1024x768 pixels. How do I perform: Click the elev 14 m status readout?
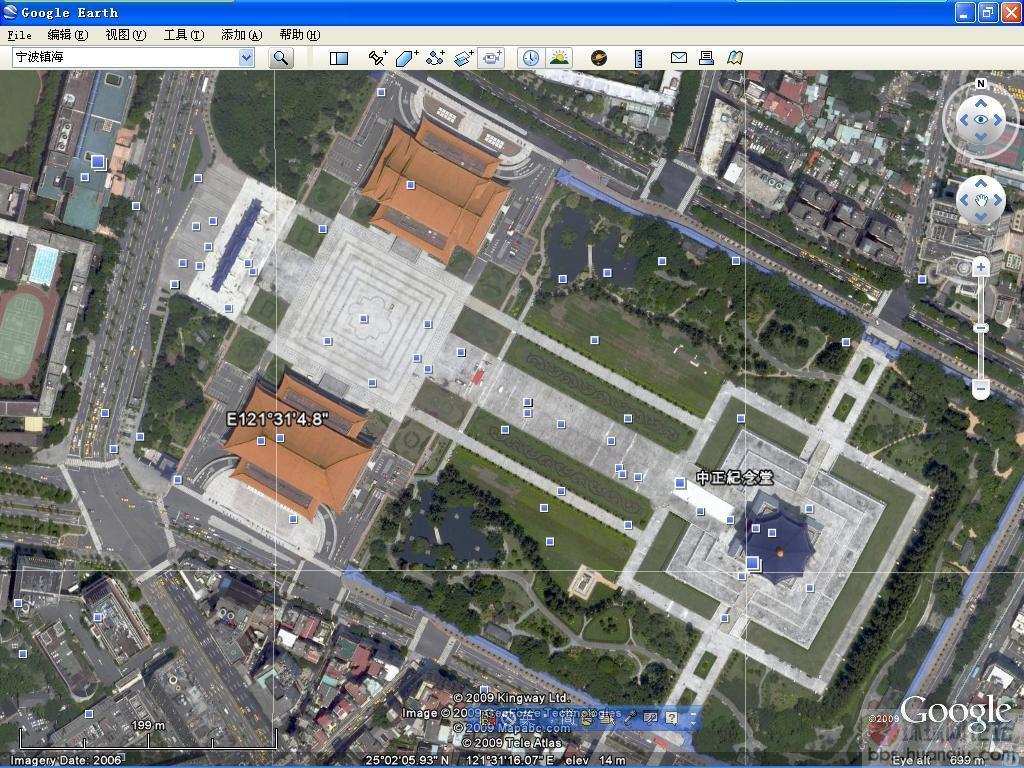595,760
